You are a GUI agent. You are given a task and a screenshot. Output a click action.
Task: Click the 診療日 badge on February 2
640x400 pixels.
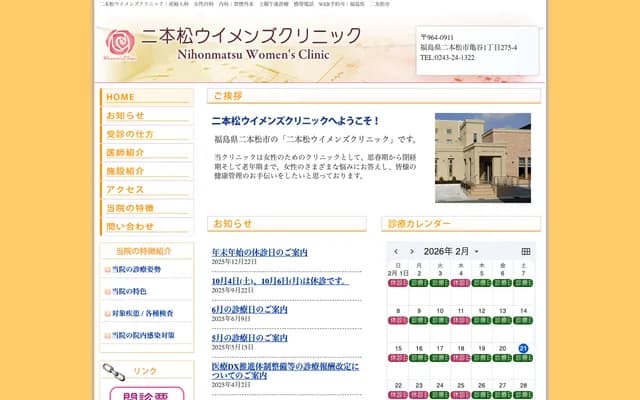coord(419,283)
